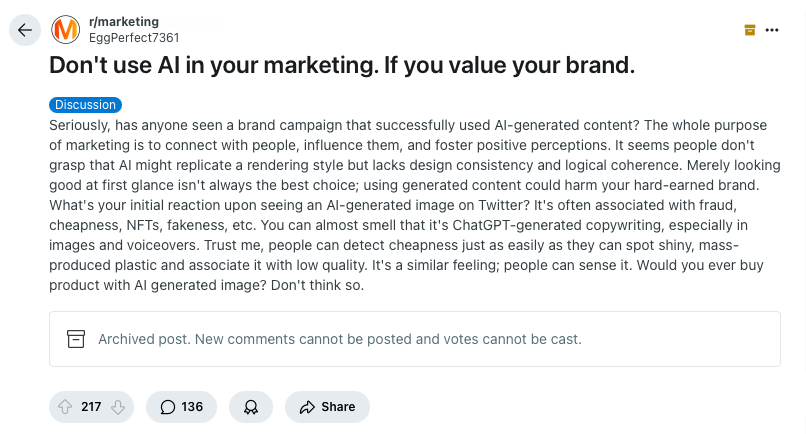Give an award using the award icon
Viewport: 806px width, 434px height.
click(x=251, y=407)
